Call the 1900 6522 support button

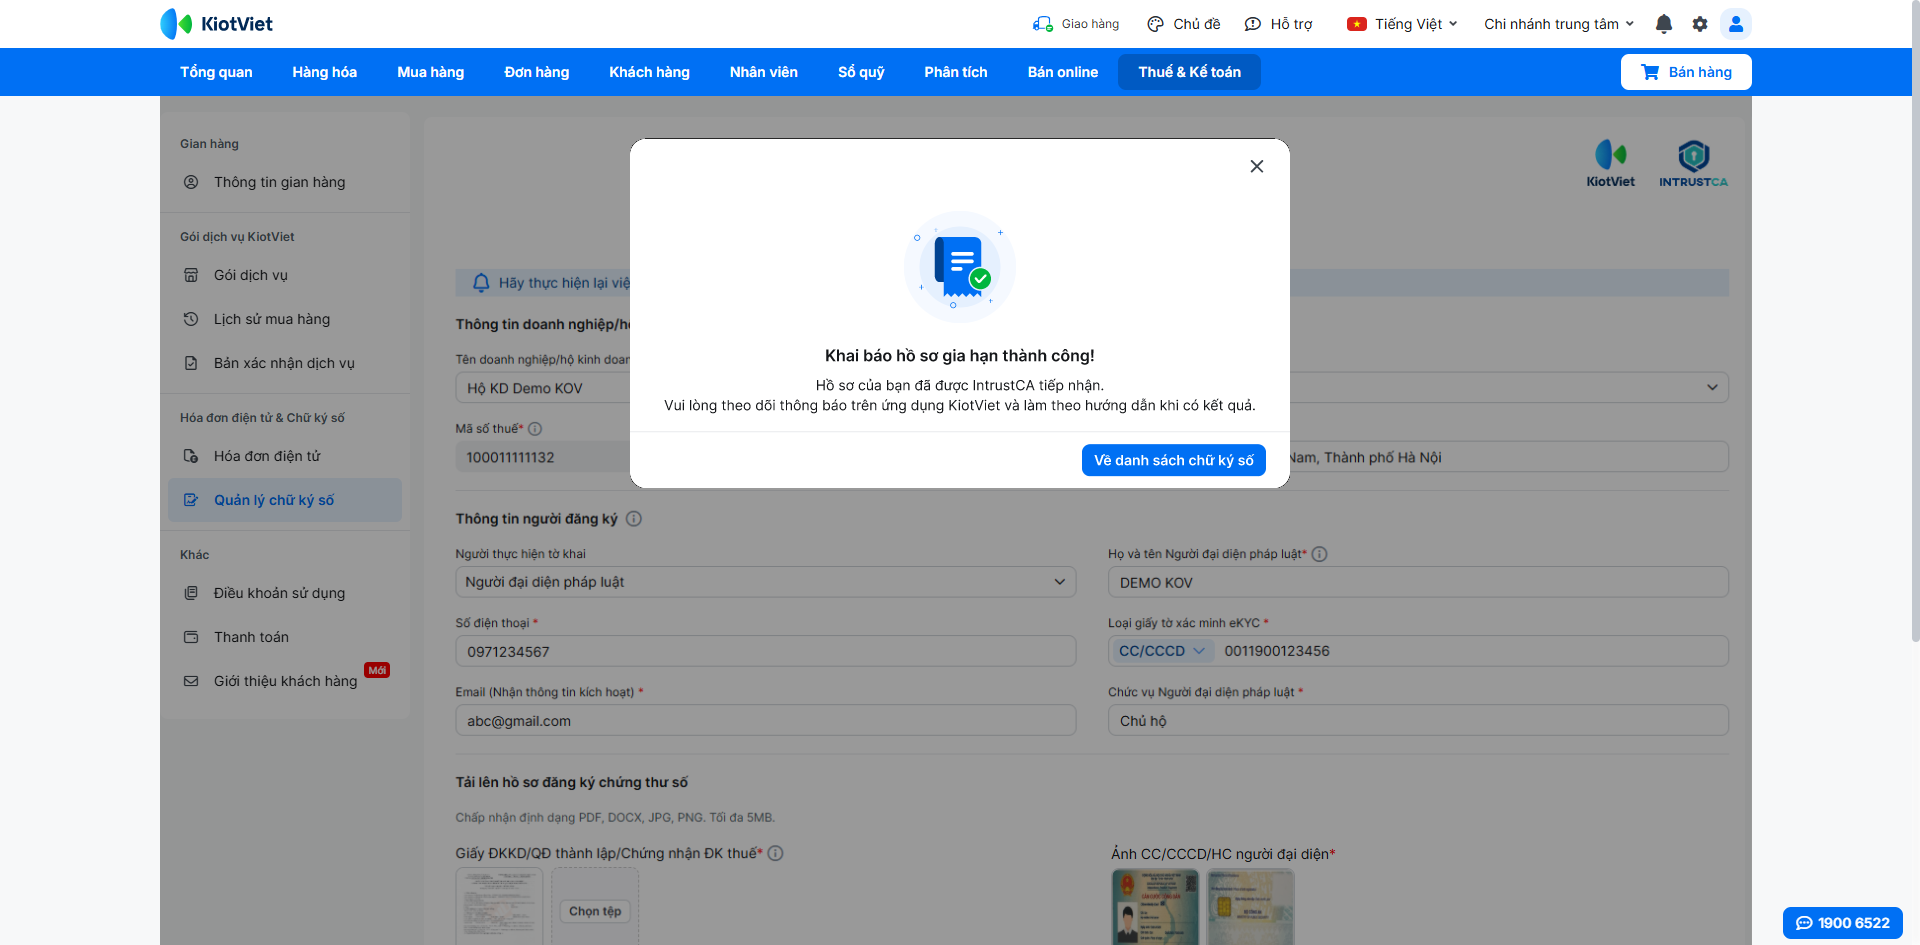click(x=1843, y=923)
